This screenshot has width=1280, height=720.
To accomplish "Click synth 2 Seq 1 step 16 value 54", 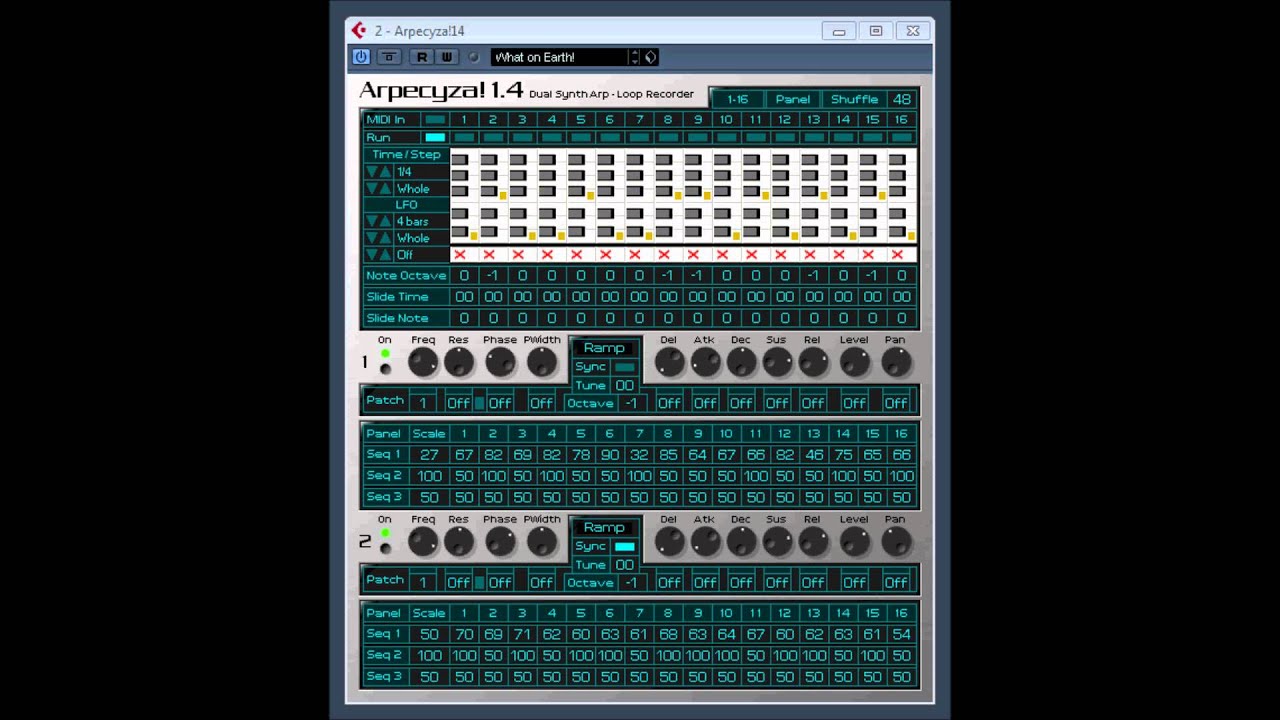I will point(902,635).
